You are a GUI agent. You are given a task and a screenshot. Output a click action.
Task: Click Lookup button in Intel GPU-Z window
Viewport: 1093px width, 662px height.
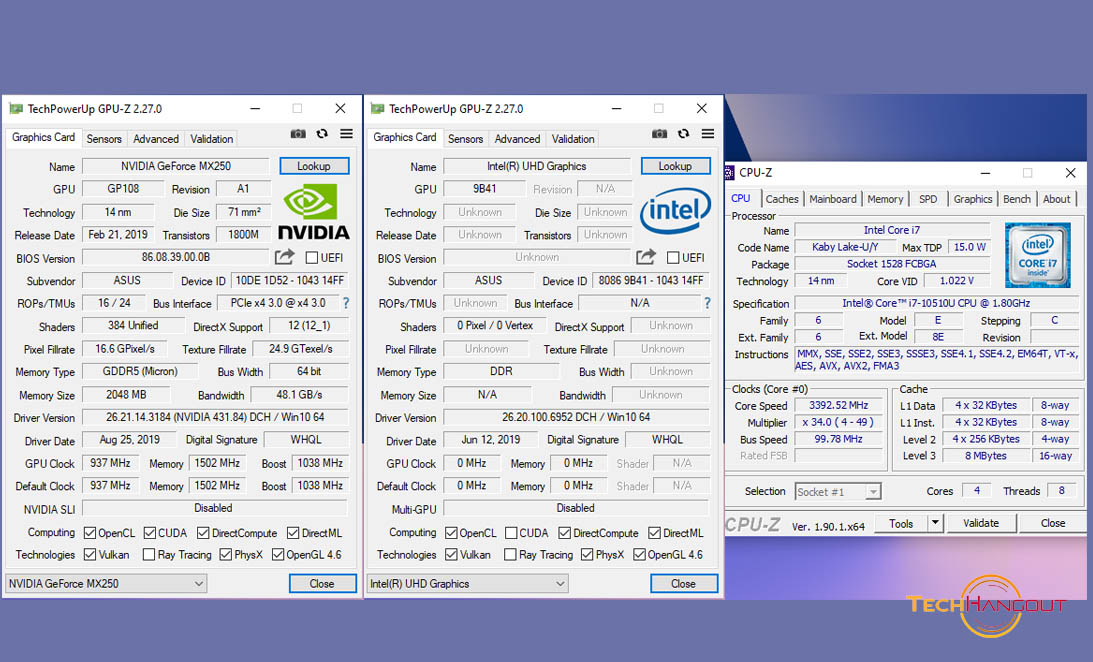click(675, 166)
